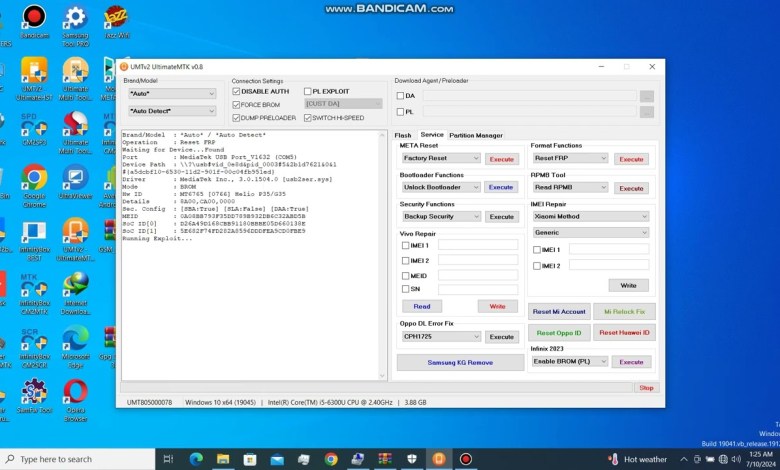The image size is (780, 470).
Task: Toggle the DUMP PRELOADER checkbox
Action: (x=236, y=118)
